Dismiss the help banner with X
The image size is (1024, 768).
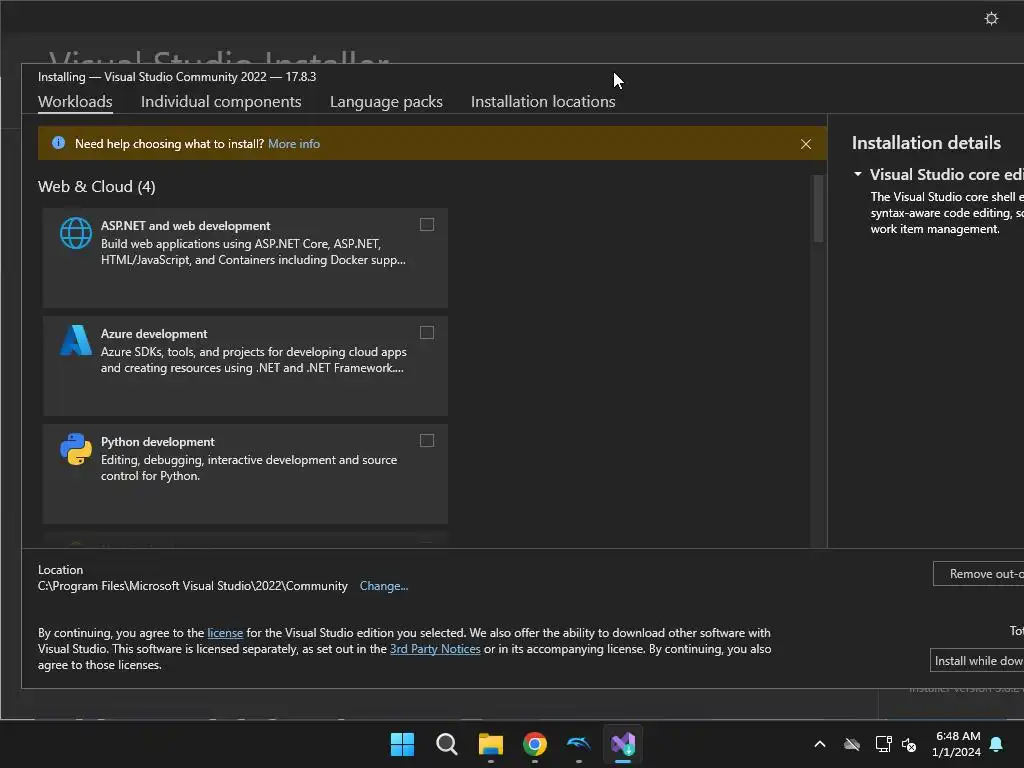[806, 144]
